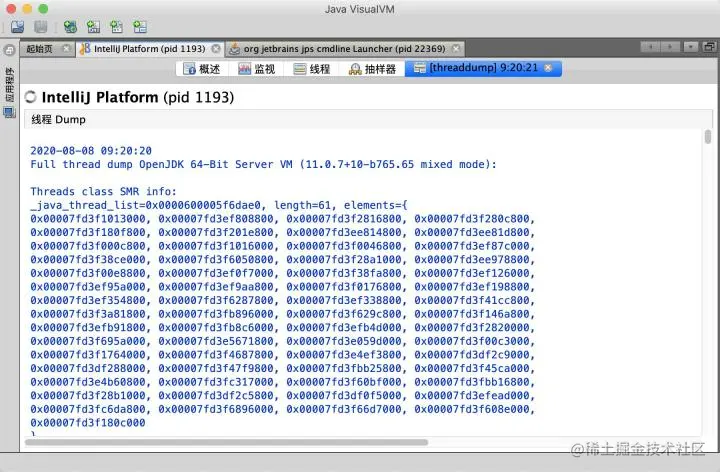Close the IntelliJ Platform (pid 1193) tab
The width and height of the screenshot is (720, 472).
point(216,49)
